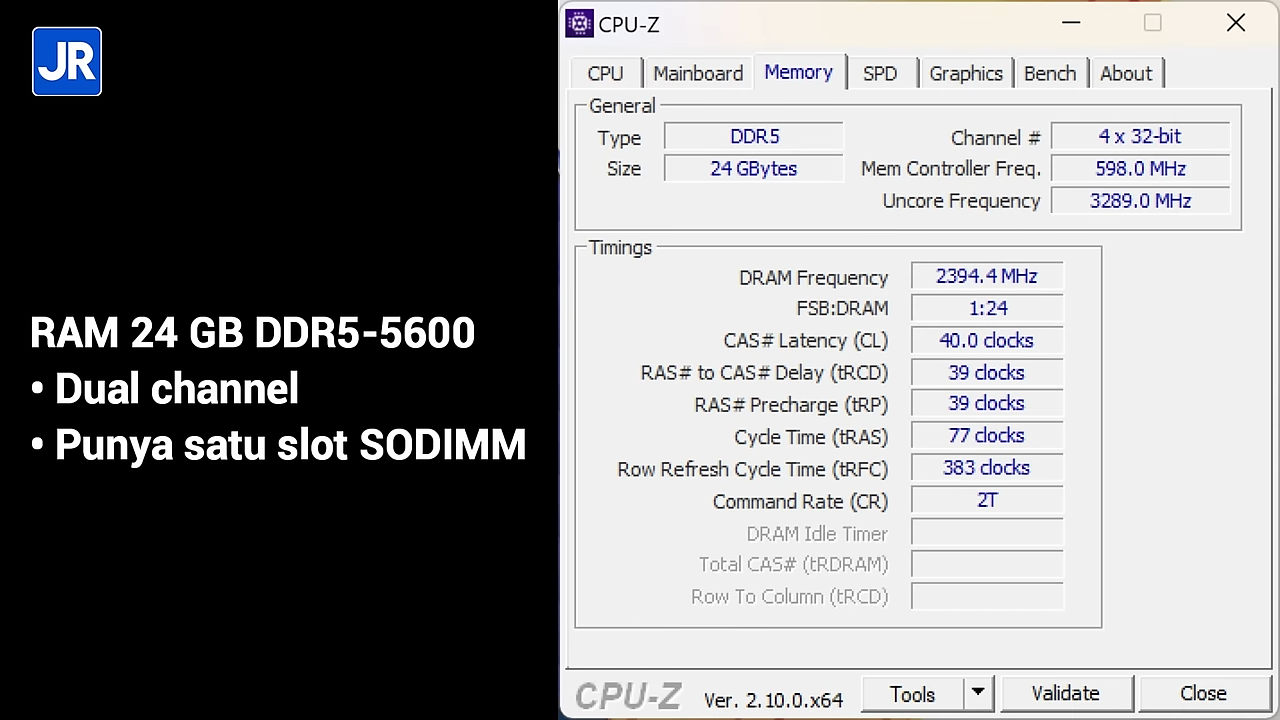Click the "RAS# to CAS# Delay (tRCD)" label

[x=764, y=373]
